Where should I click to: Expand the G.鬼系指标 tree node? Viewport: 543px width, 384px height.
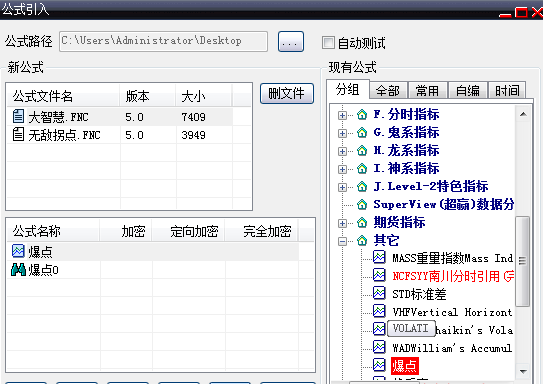(342, 133)
